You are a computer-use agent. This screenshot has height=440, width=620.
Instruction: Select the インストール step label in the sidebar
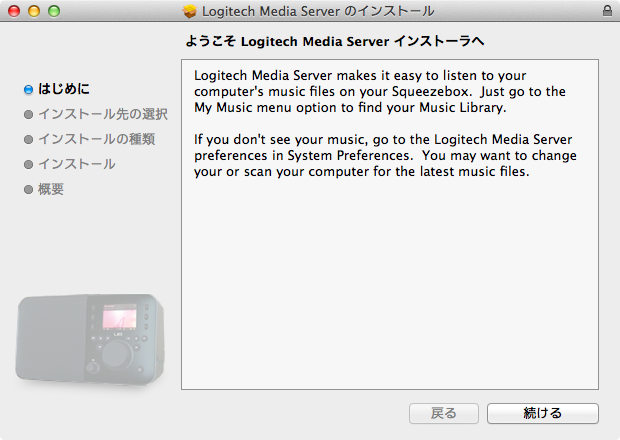76,164
